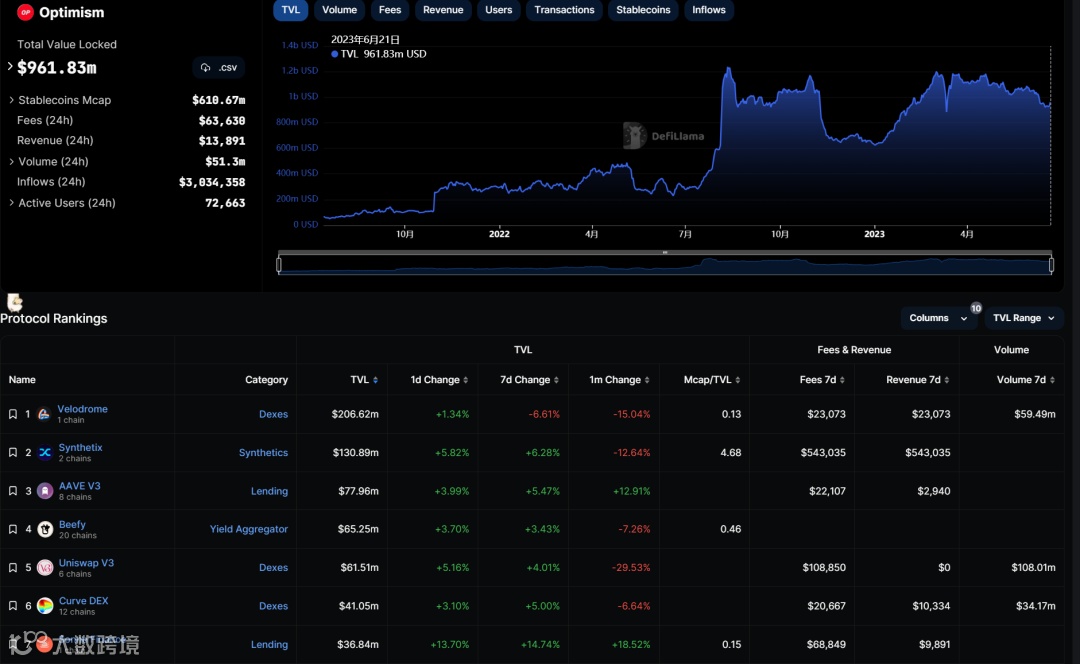Click the Protocol Rankings heading
This screenshot has height=664, width=1080.
(x=54, y=318)
